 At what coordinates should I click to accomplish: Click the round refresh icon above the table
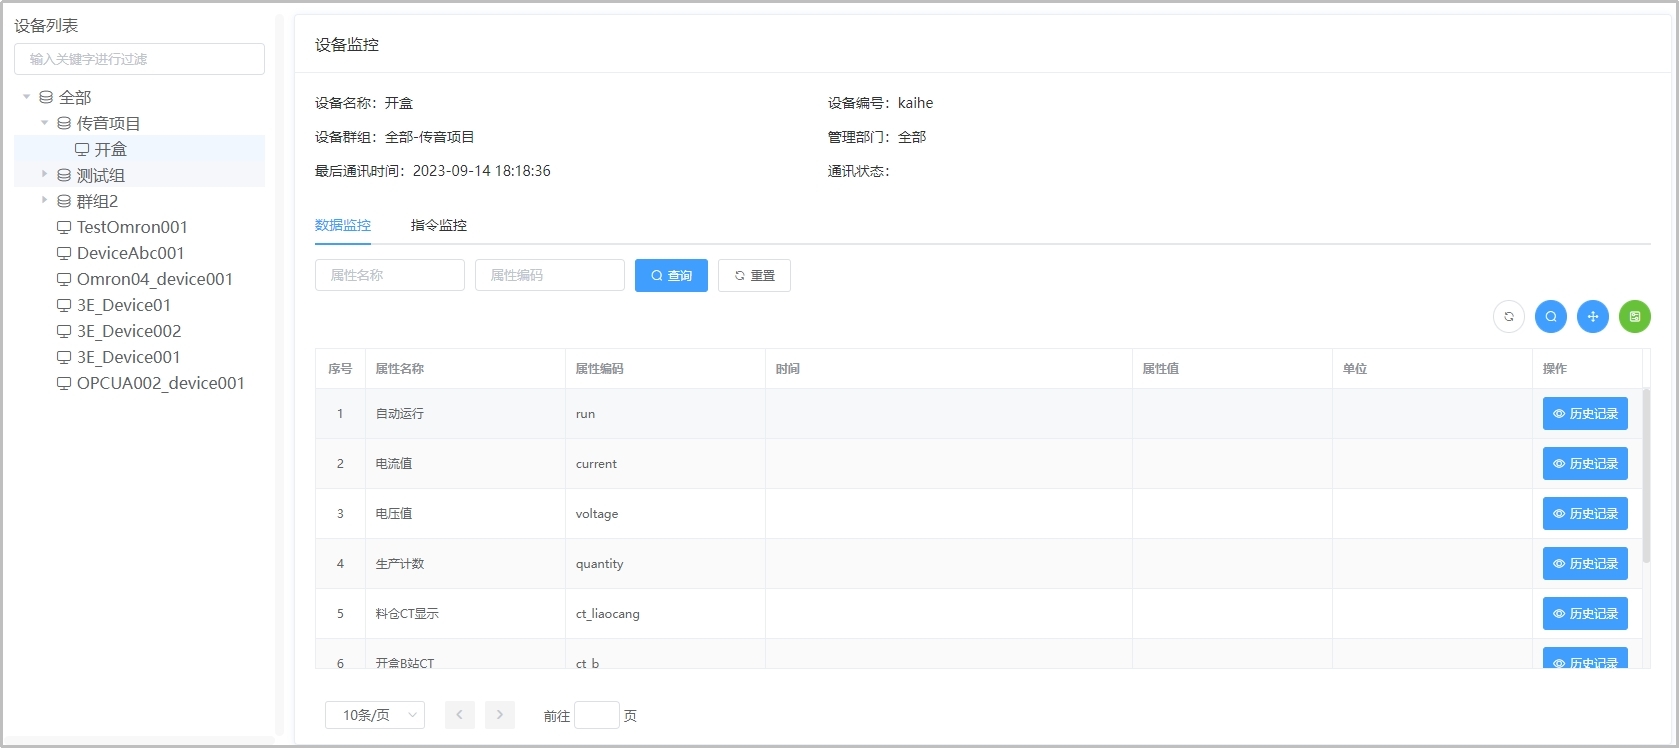point(1508,317)
